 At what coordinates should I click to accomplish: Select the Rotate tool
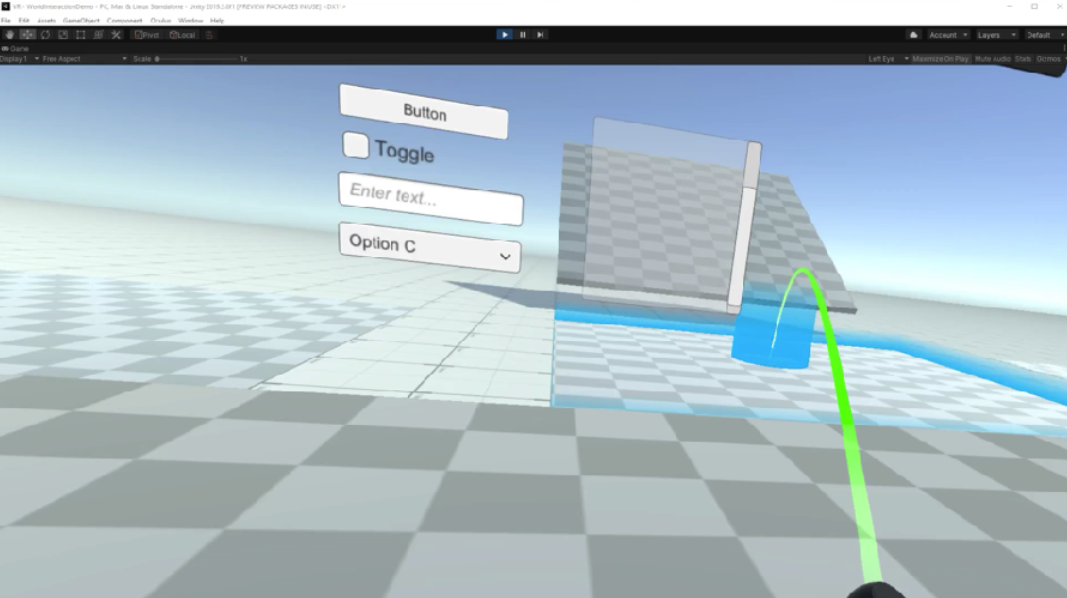point(45,35)
